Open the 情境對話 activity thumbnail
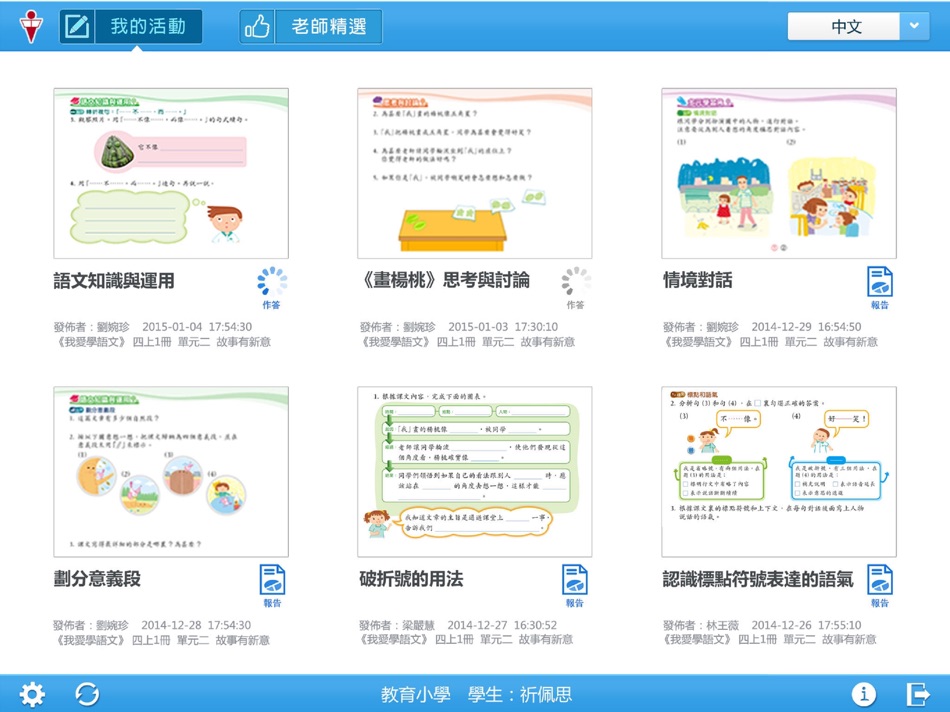Viewport: 950px width, 712px height. click(x=779, y=173)
